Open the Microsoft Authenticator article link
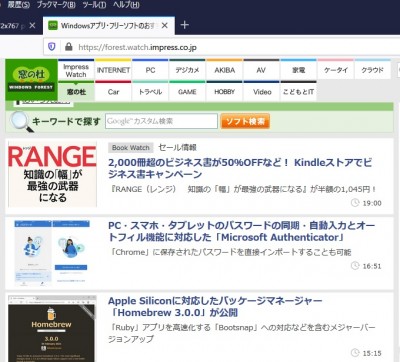This screenshot has height=362, width=400. (242, 231)
